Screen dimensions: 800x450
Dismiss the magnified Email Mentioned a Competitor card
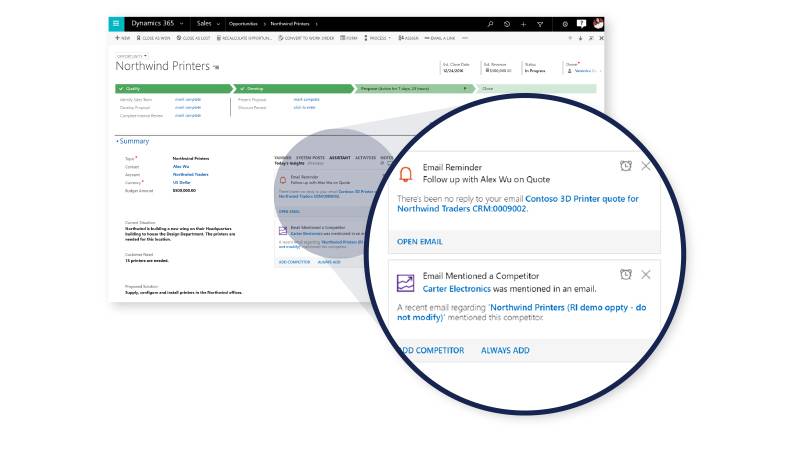646,274
